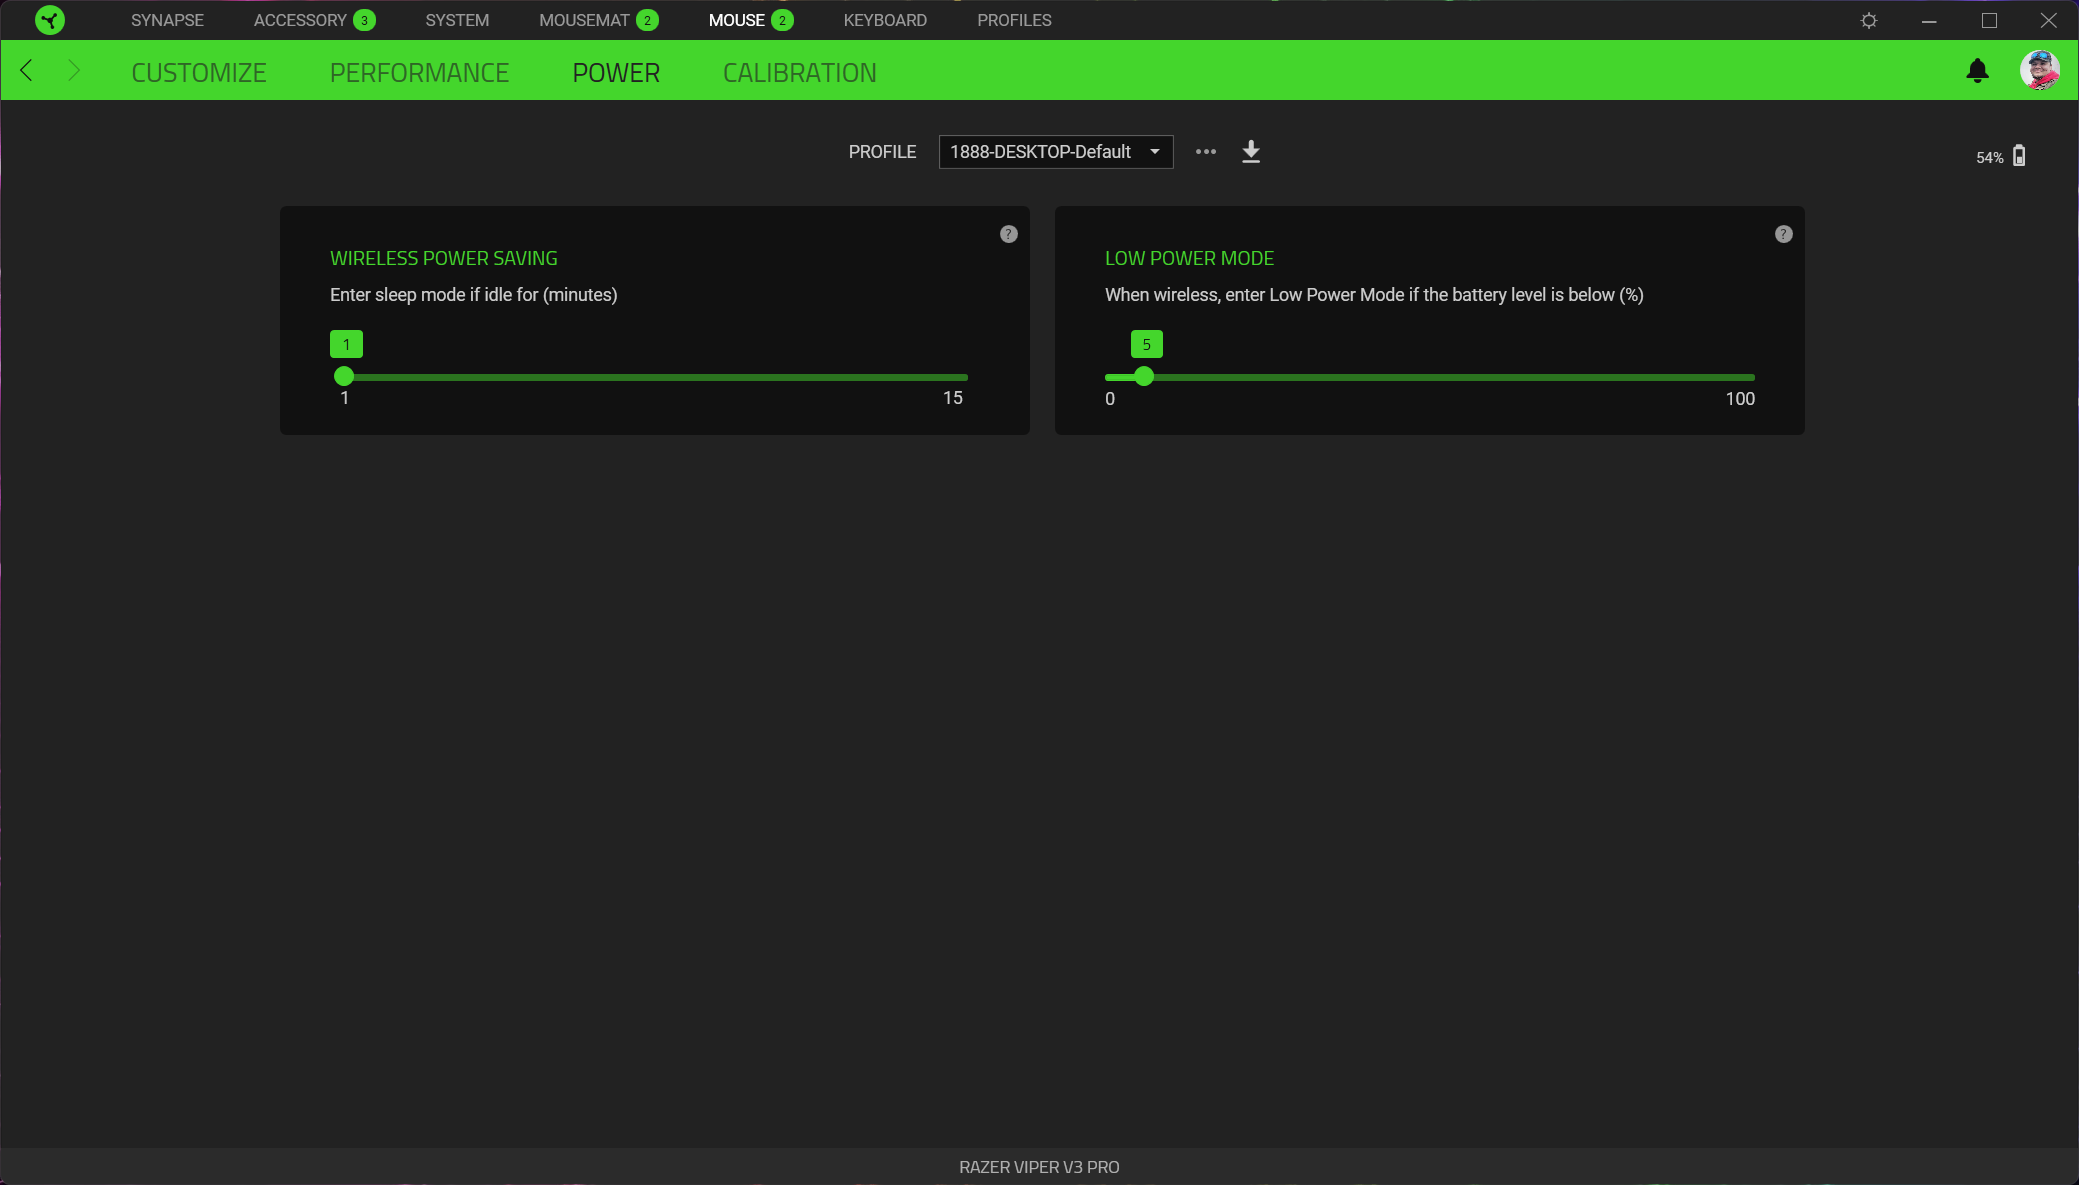Expand the 1888-DESKTOP-Default profile dropdown
This screenshot has height=1185, width=2079.
coord(1055,152)
